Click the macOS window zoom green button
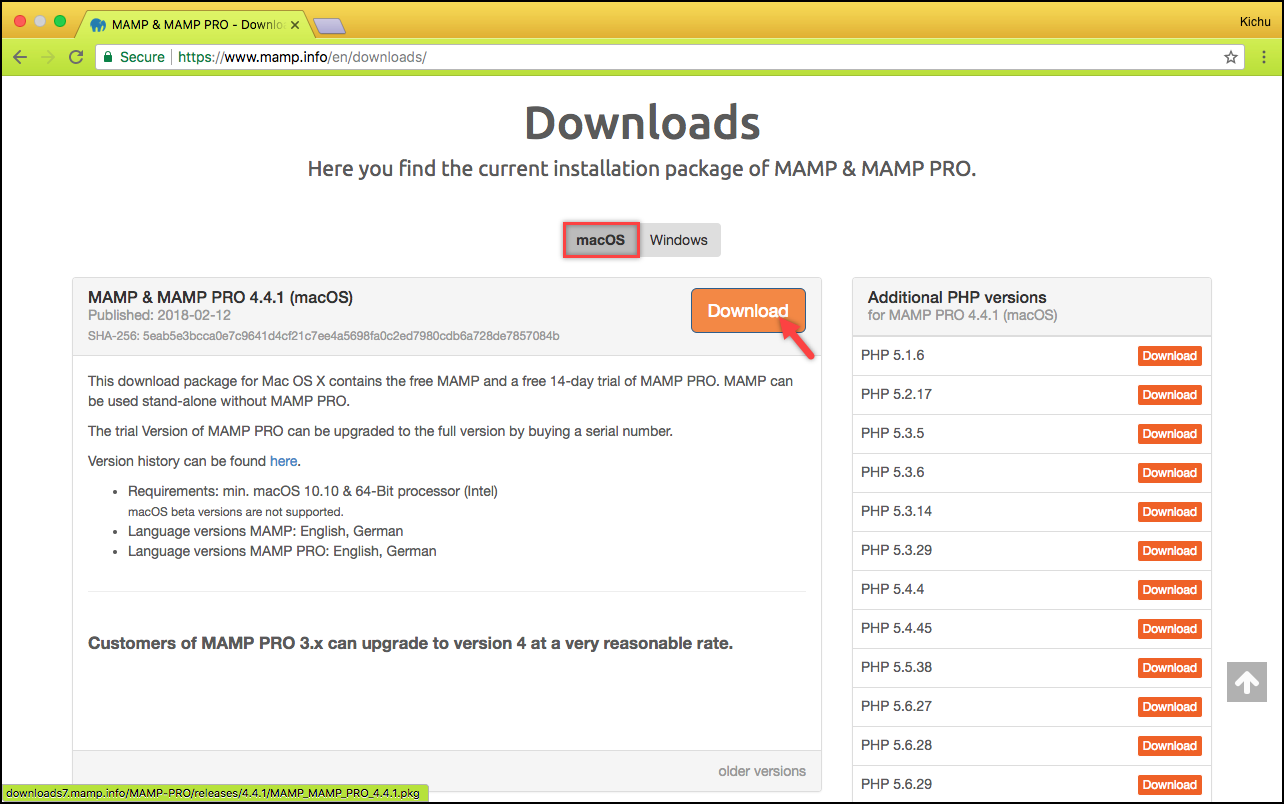The height and width of the screenshot is (804, 1284). click(60, 21)
